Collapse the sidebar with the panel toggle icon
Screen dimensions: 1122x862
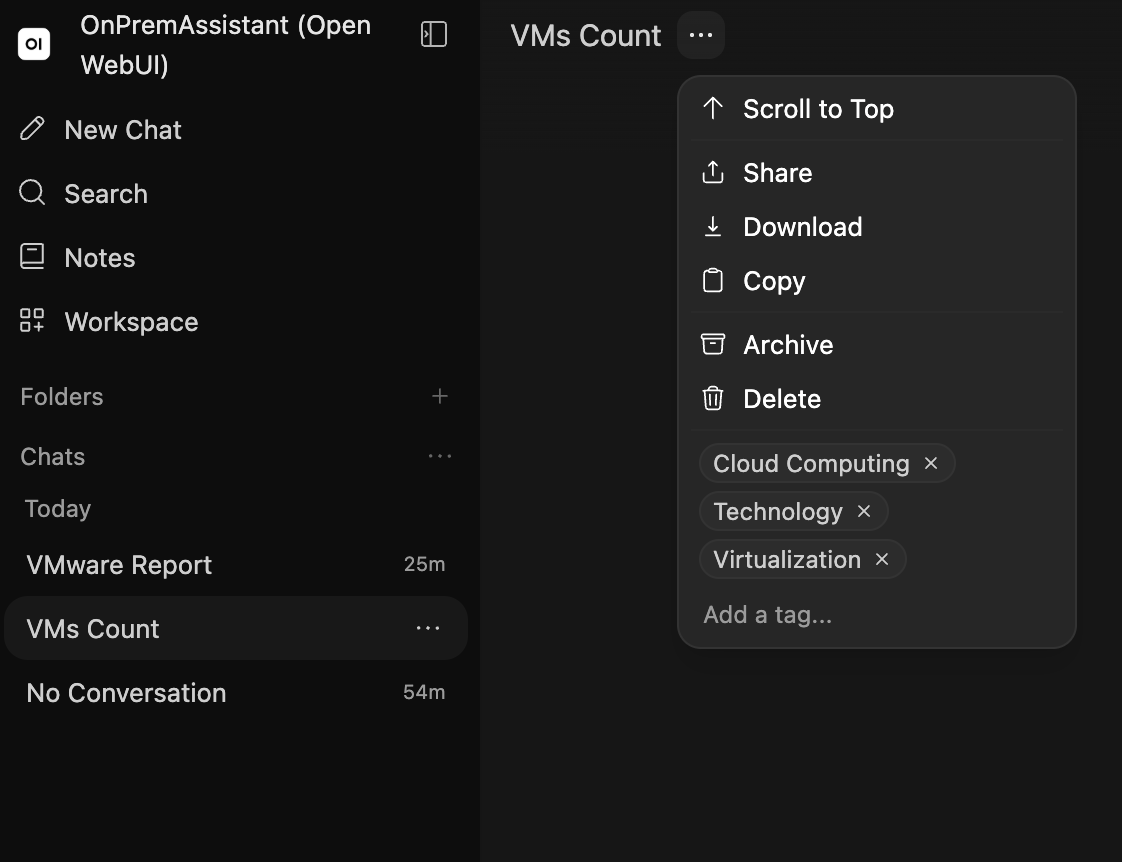(x=434, y=34)
